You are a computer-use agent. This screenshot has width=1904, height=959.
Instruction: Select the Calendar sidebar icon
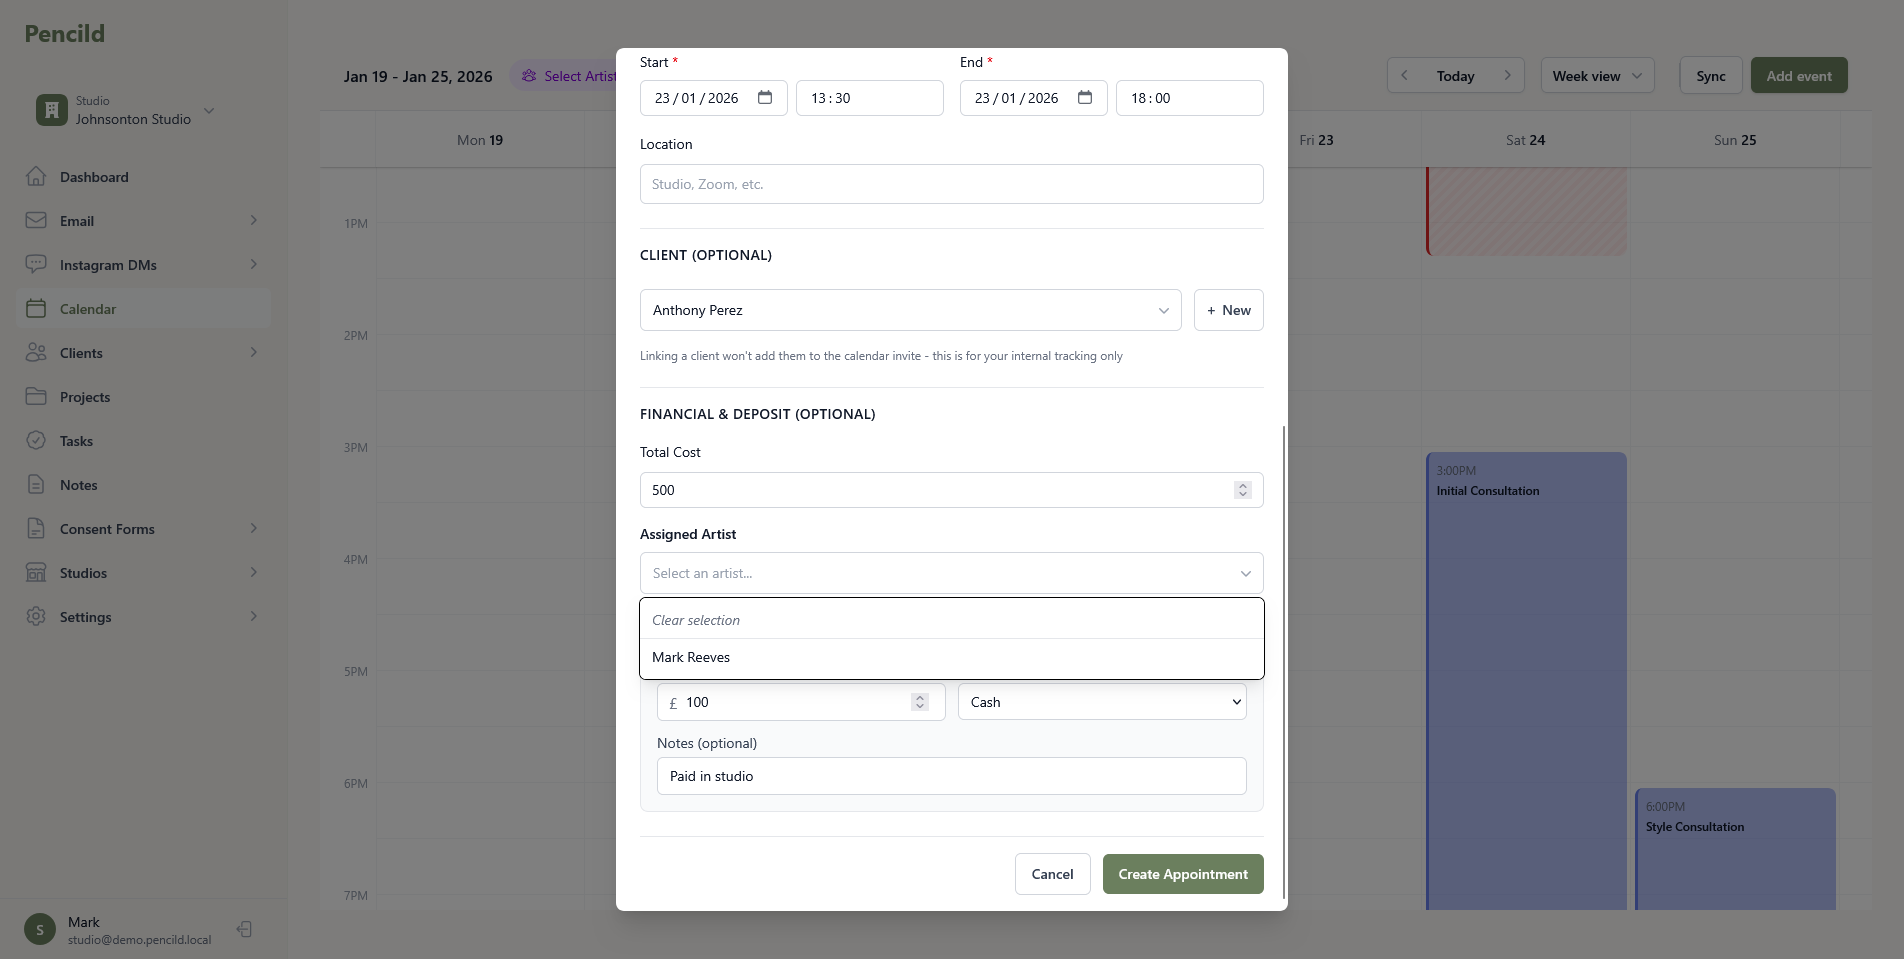point(36,308)
